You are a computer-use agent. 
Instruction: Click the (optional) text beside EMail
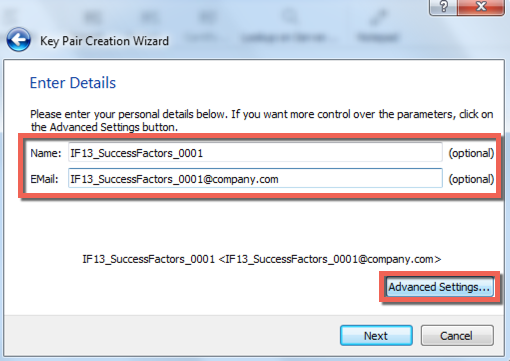point(471,179)
